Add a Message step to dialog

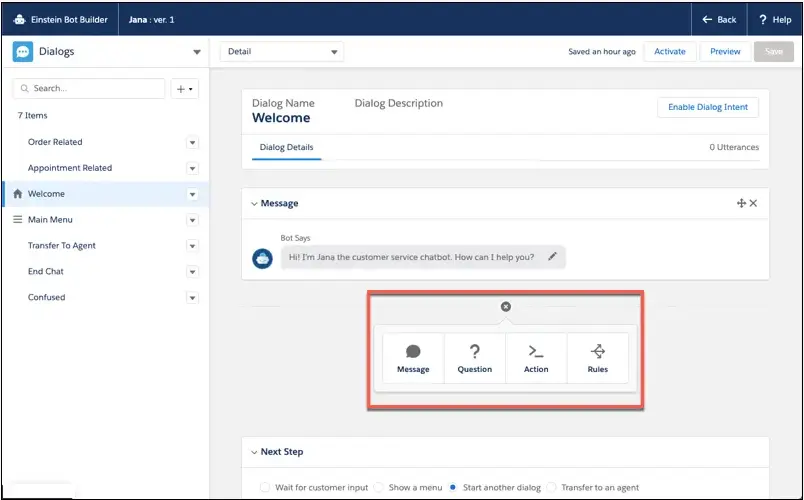point(413,358)
